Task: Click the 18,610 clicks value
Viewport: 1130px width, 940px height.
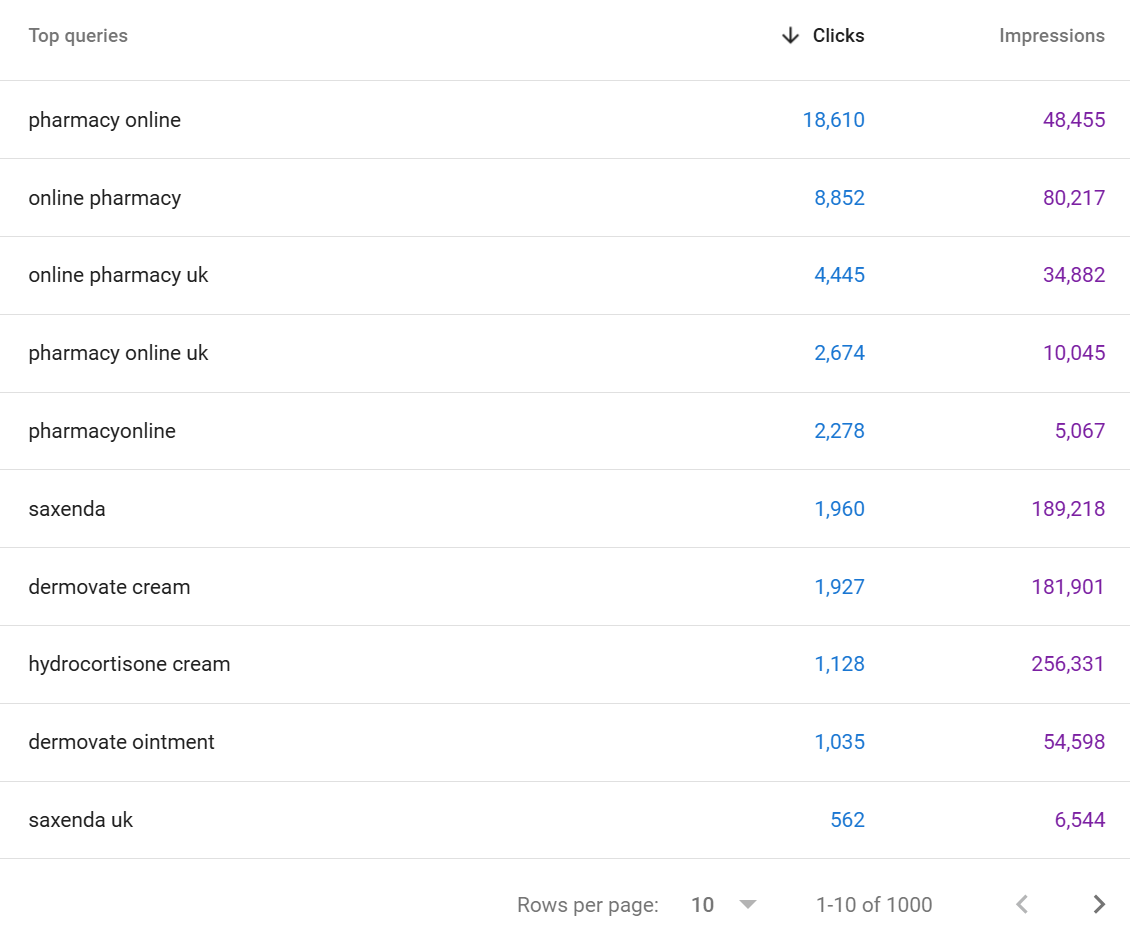Action: pyautogui.click(x=833, y=120)
